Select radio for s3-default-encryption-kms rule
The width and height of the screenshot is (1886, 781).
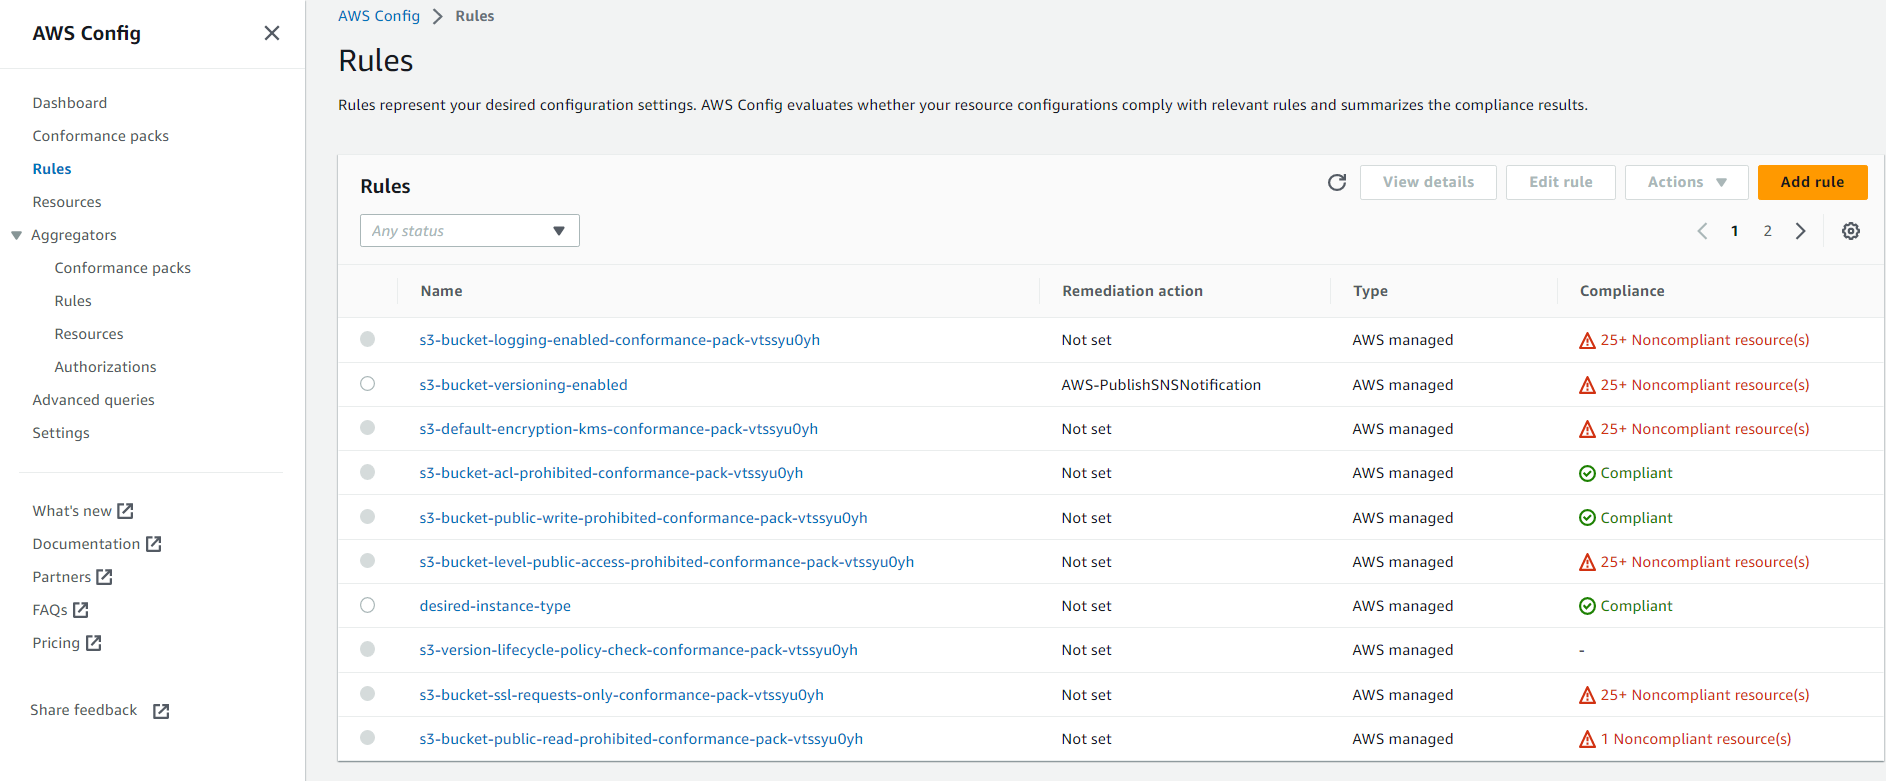pyautogui.click(x=368, y=428)
